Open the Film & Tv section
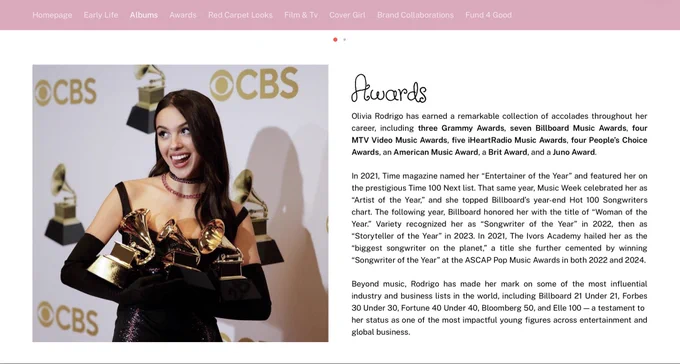Image resolution: width=680 pixels, height=364 pixels. 301,15
